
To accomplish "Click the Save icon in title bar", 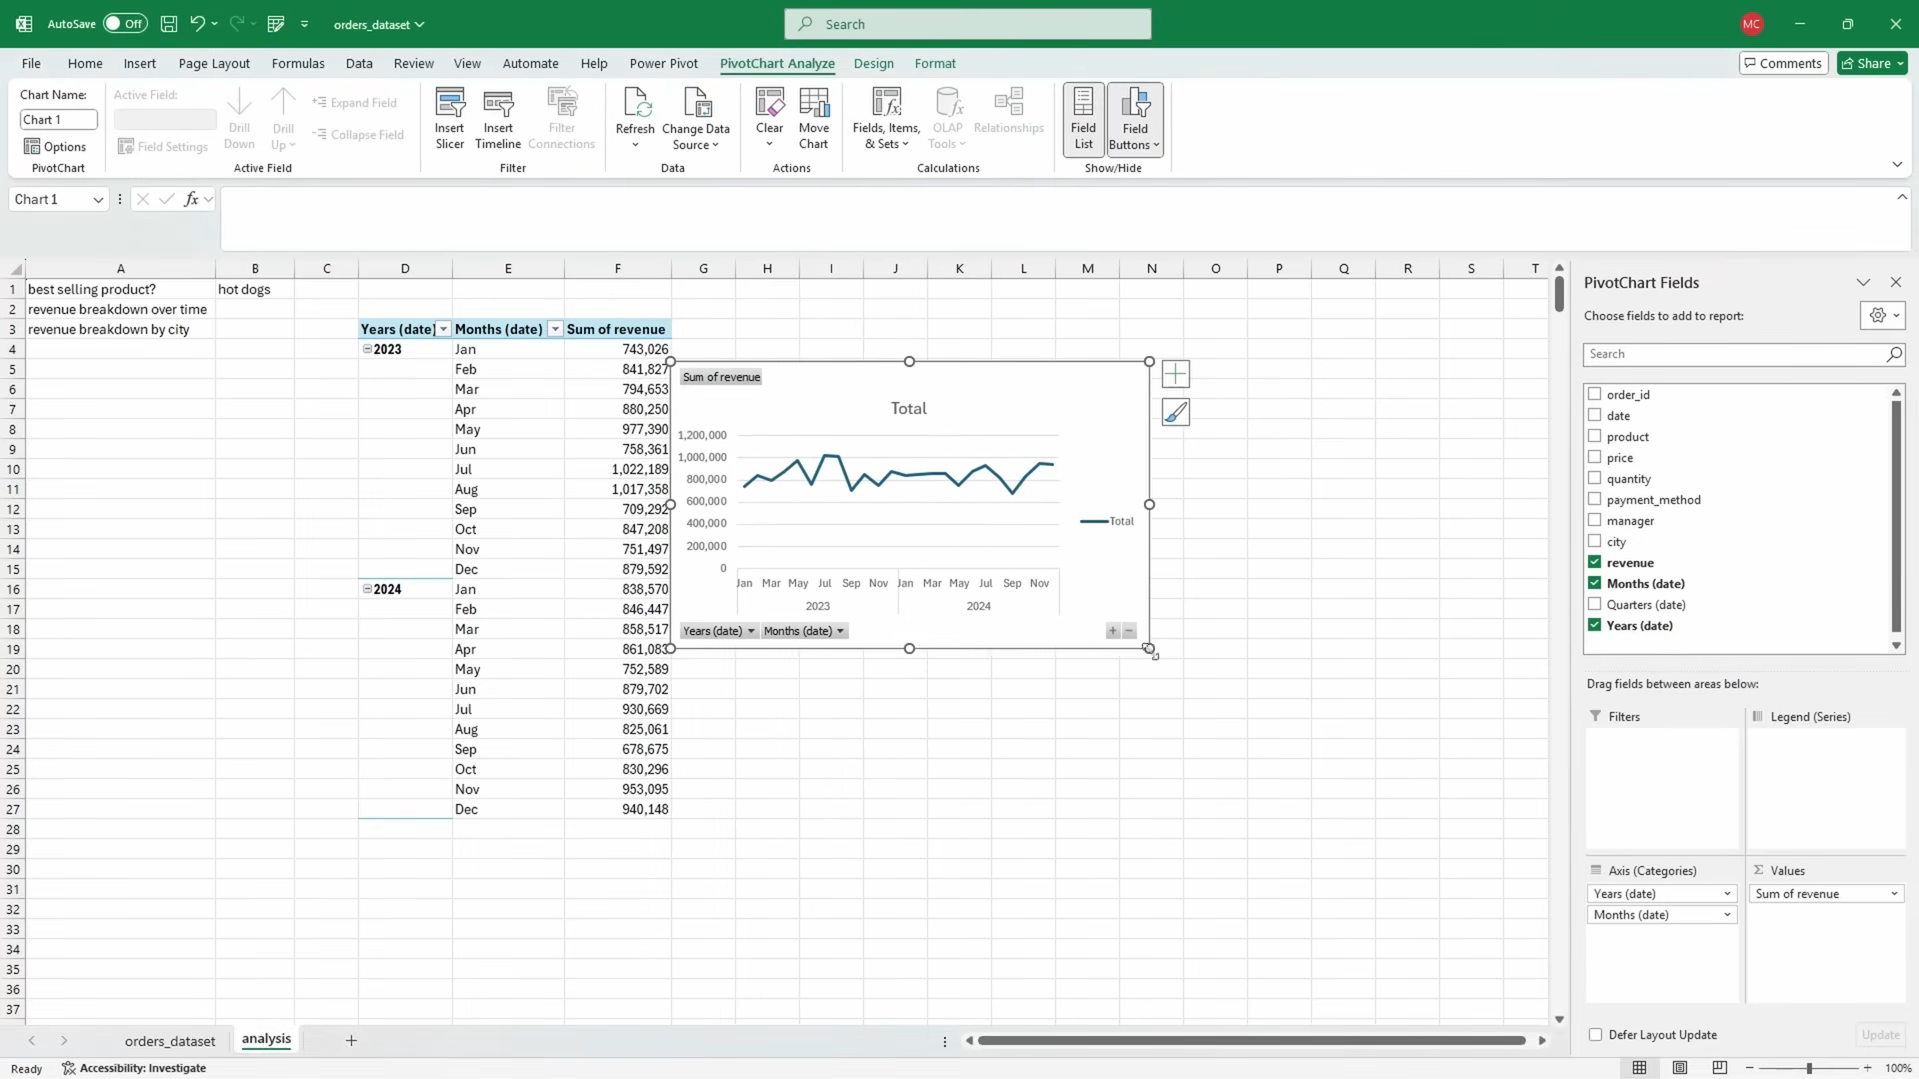I will 169,24.
